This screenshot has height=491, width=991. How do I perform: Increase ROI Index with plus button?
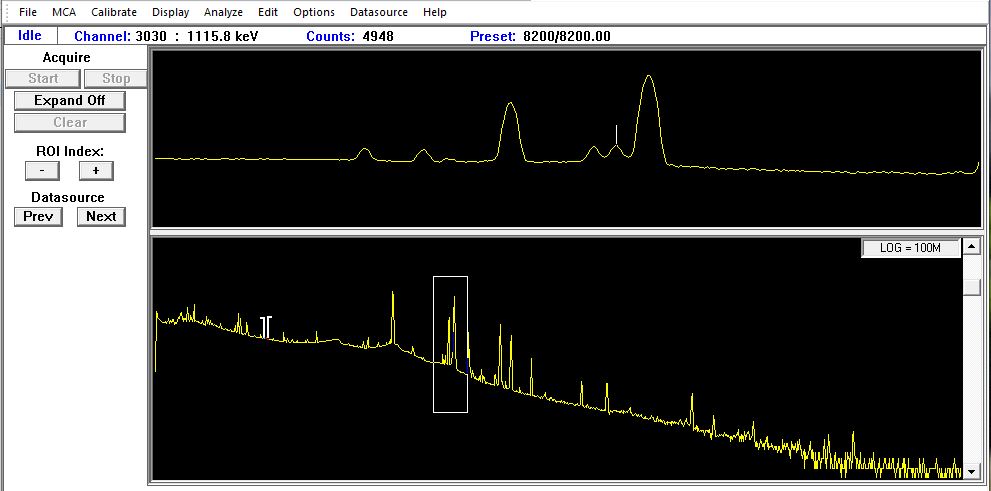tap(96, 170)
